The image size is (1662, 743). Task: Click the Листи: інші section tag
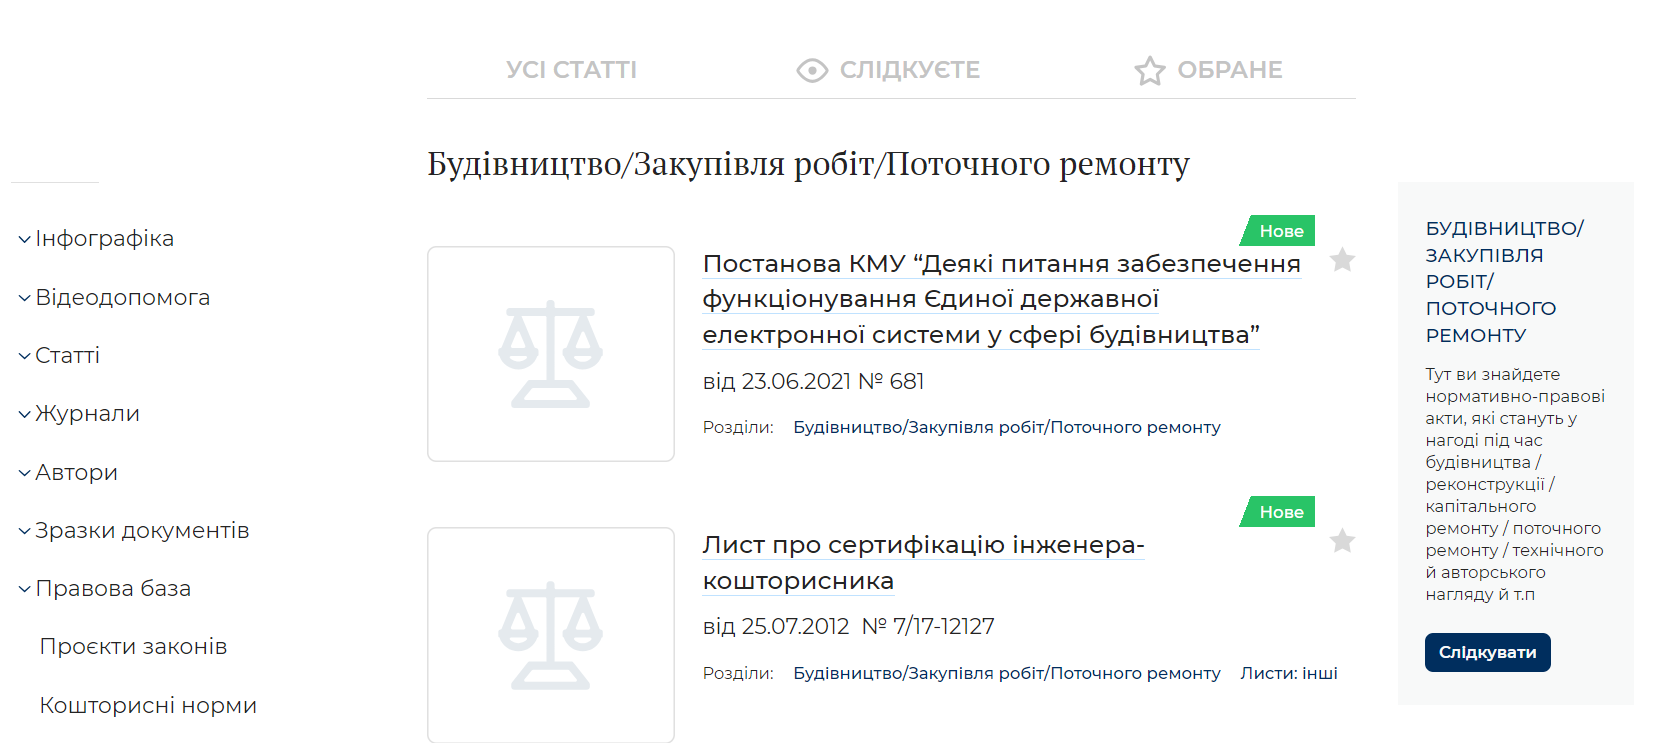(1289, 673)
